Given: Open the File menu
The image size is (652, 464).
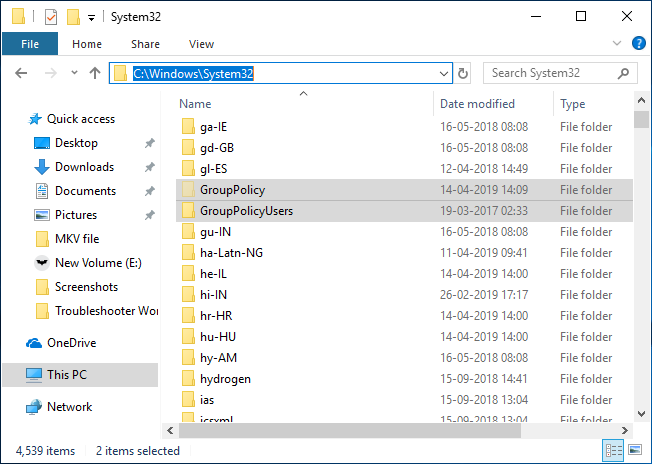Looking at the screenshot, I should [30, 44].
